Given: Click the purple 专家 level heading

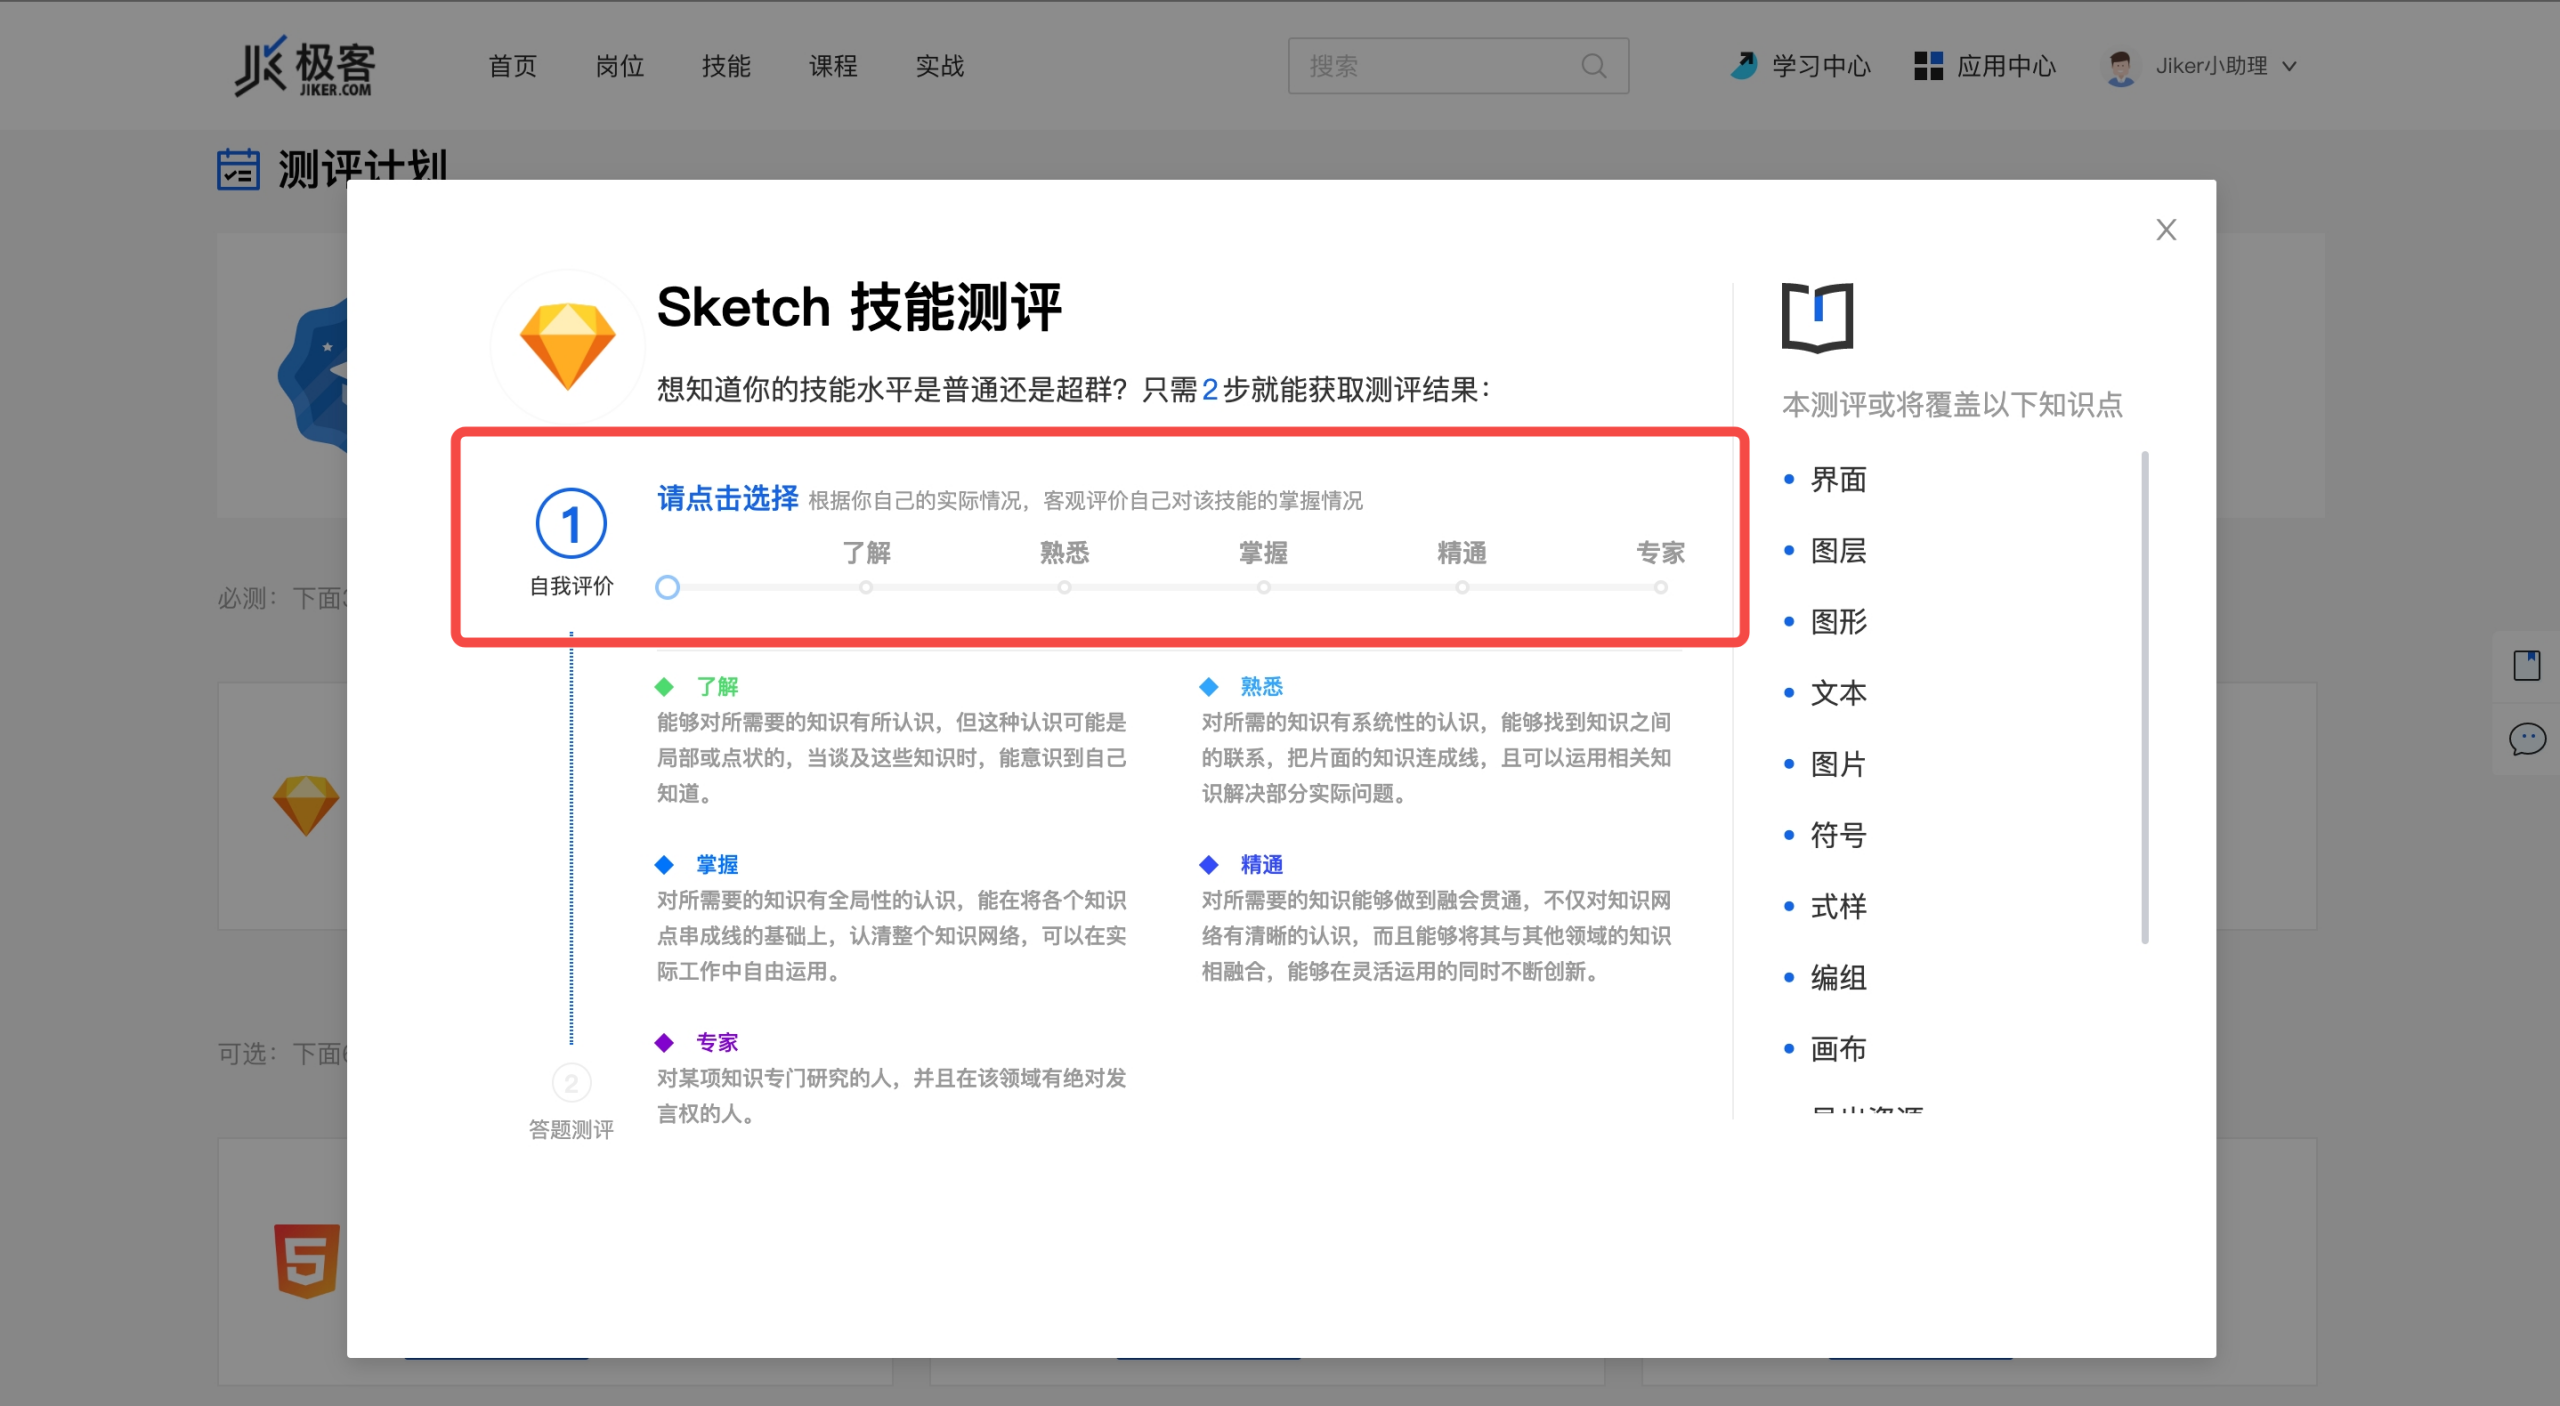Looking at the screenshot, I should (717, 1043).
